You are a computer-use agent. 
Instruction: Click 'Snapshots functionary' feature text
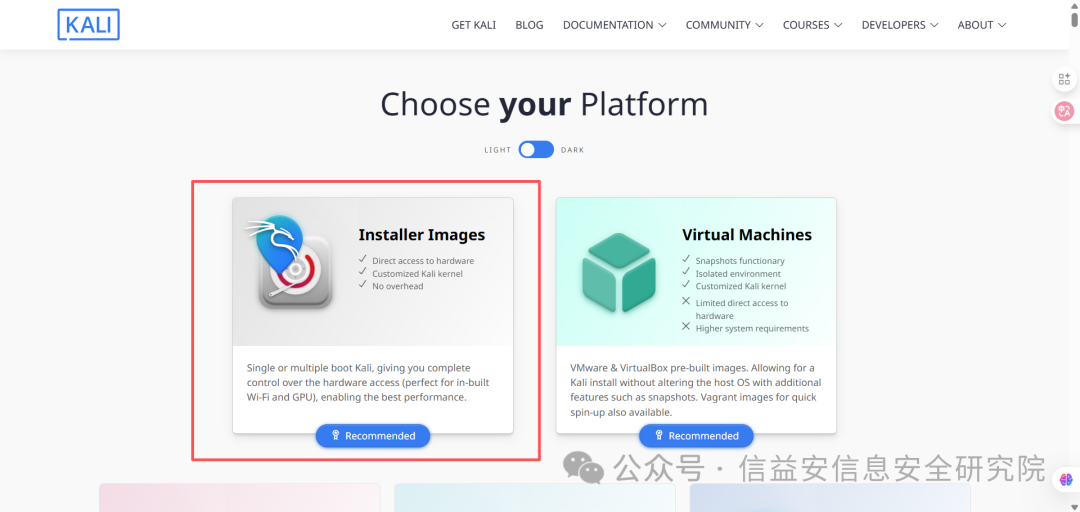740,261
